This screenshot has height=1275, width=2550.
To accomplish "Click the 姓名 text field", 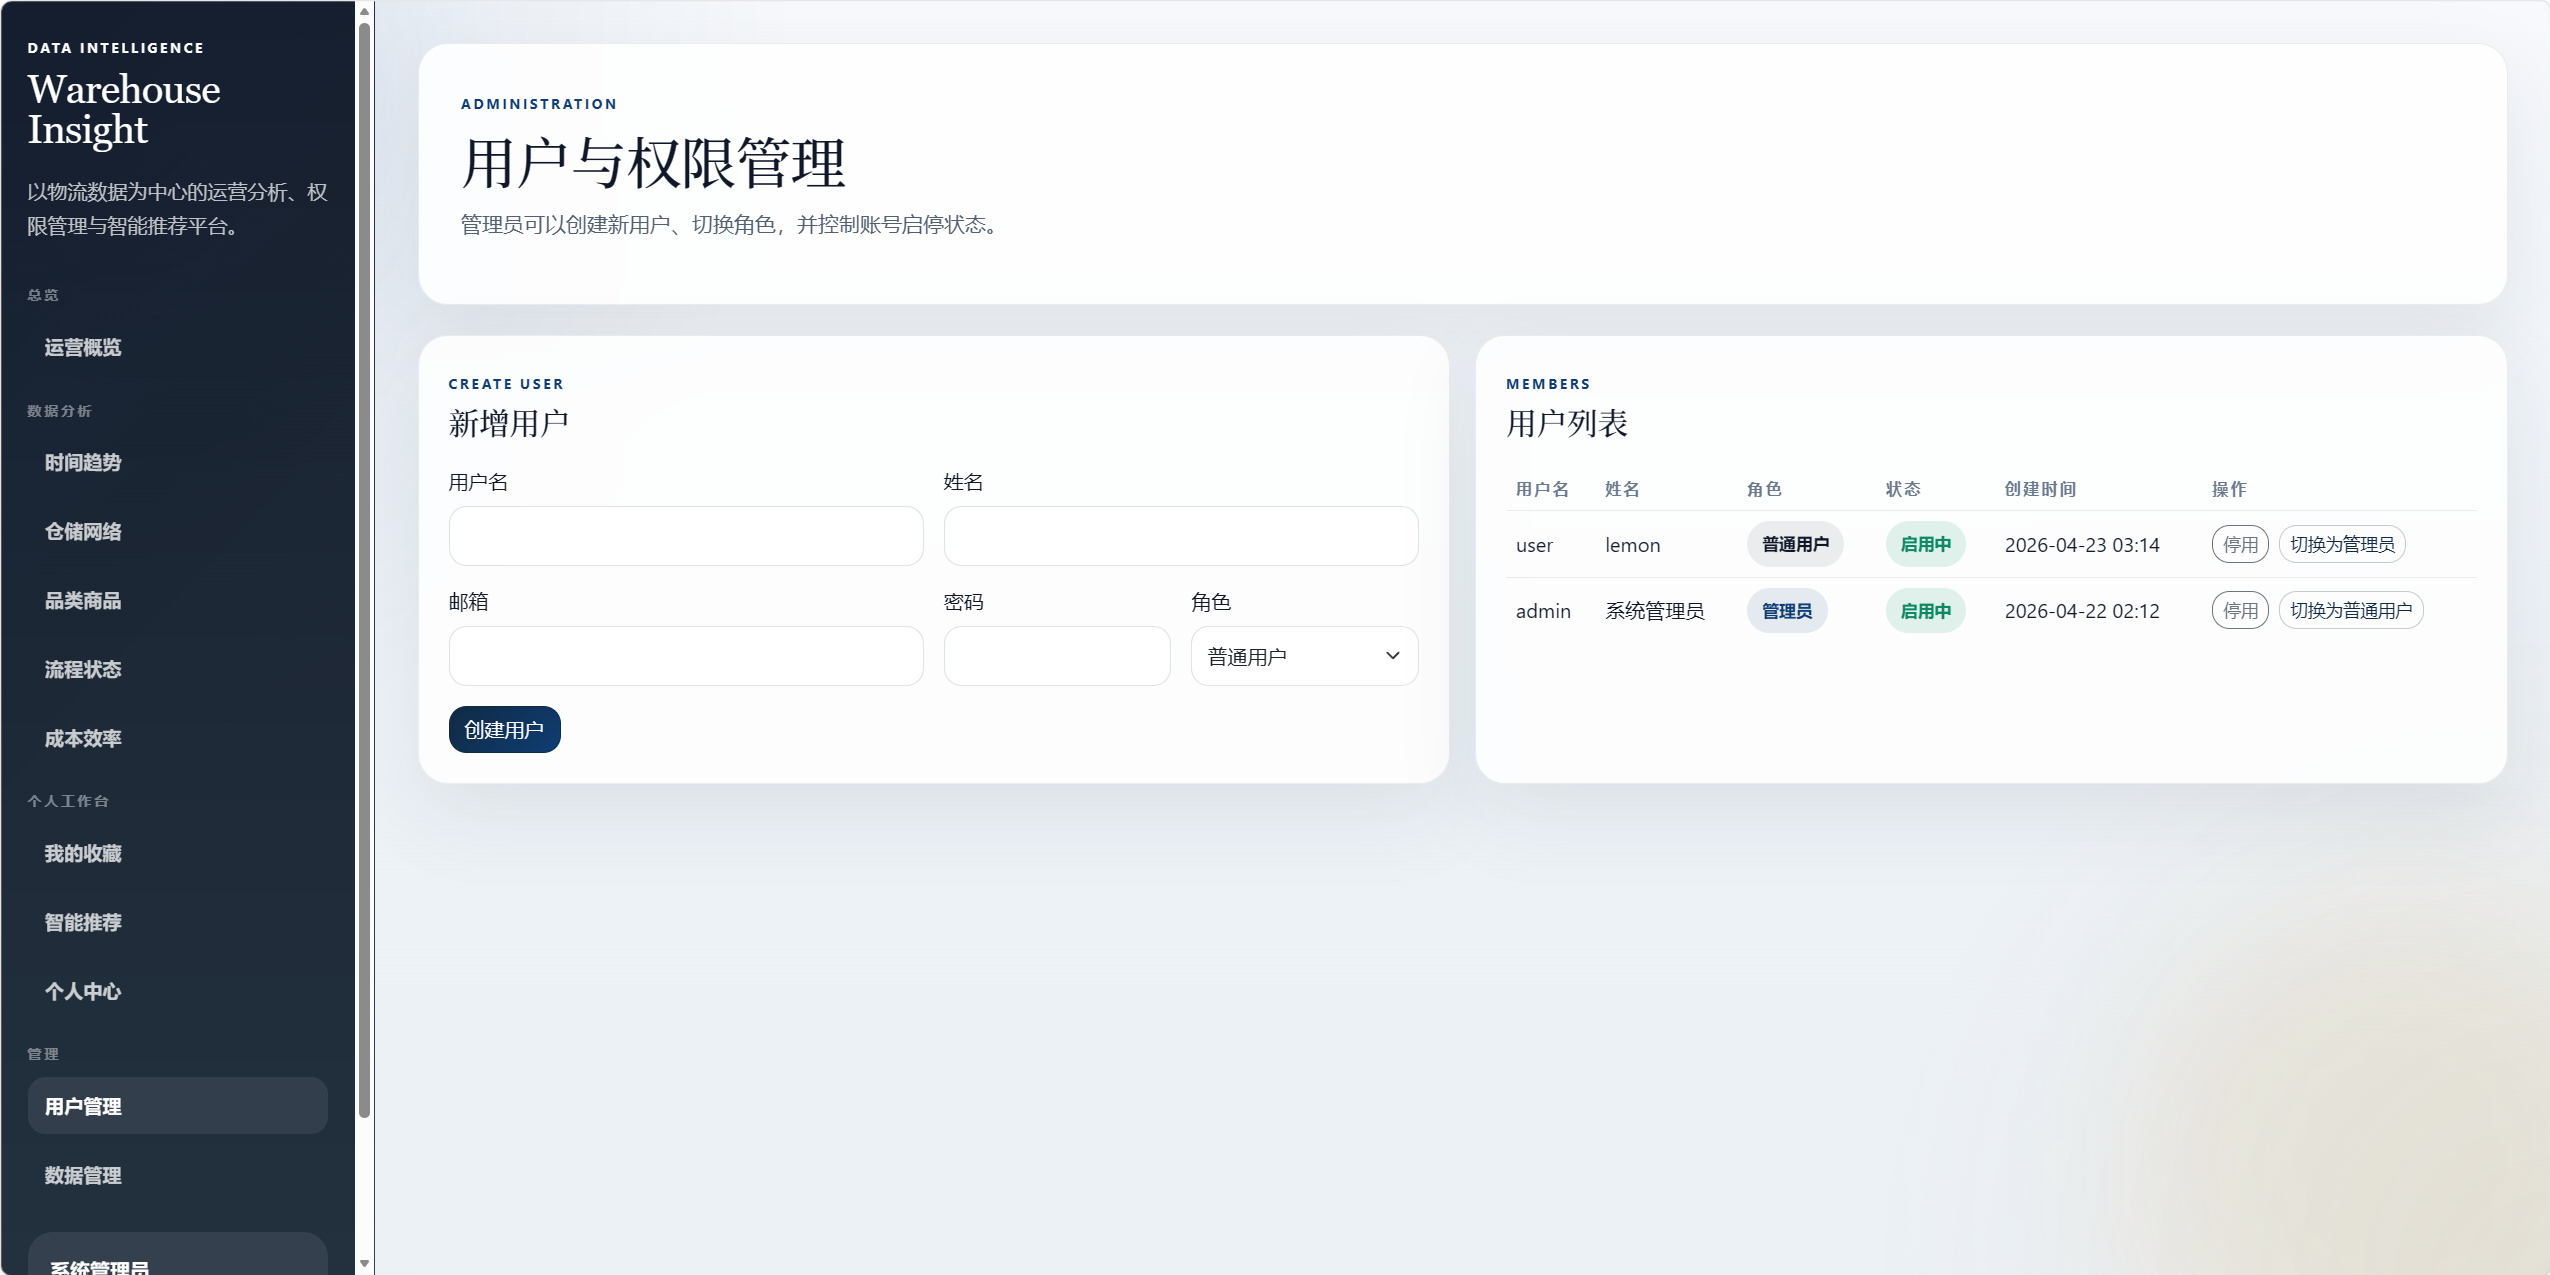I will tap(1180, 536).
